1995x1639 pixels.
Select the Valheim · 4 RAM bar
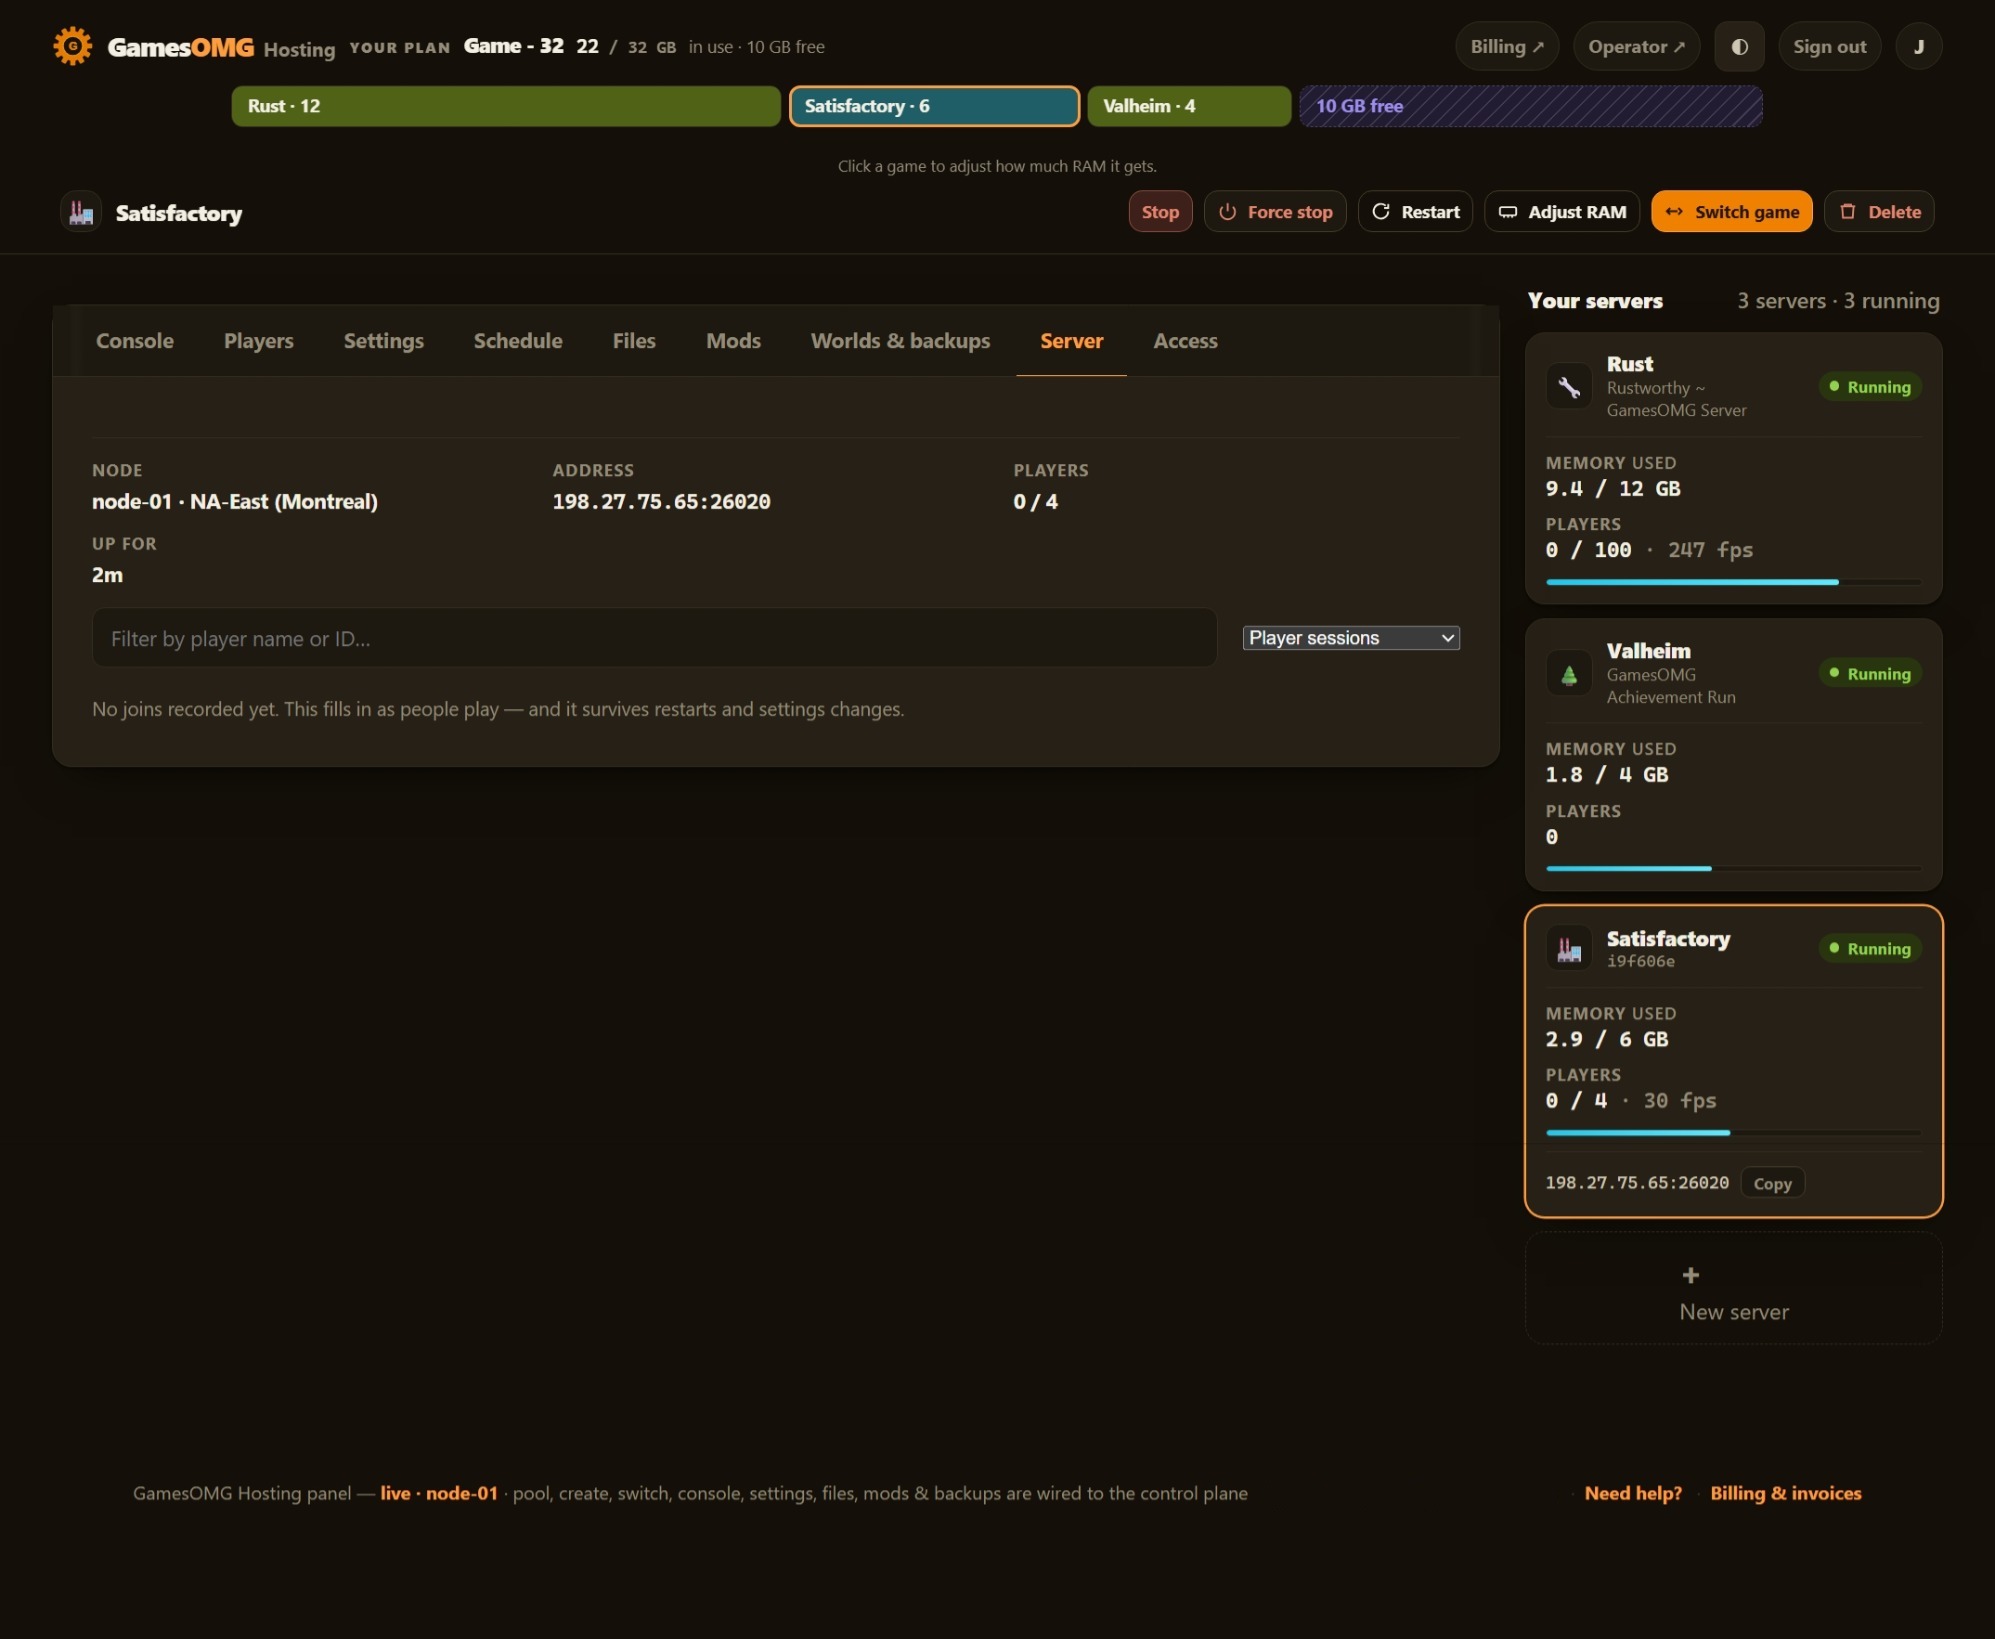tap(1188, 106)
